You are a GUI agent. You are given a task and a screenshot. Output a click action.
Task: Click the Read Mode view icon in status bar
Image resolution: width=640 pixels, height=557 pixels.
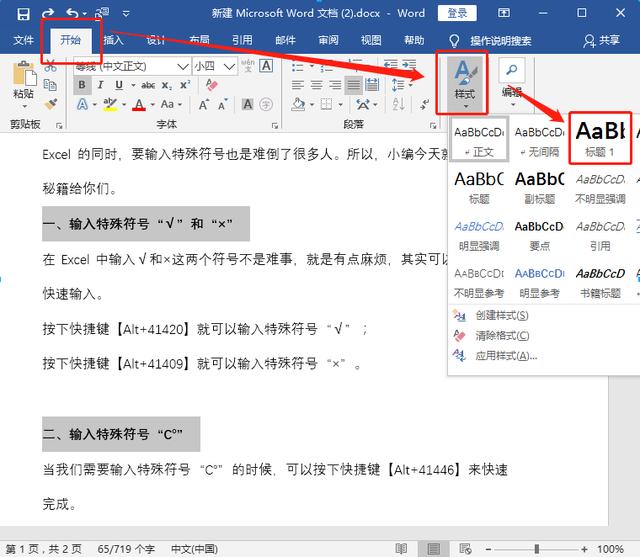point(401,549)
